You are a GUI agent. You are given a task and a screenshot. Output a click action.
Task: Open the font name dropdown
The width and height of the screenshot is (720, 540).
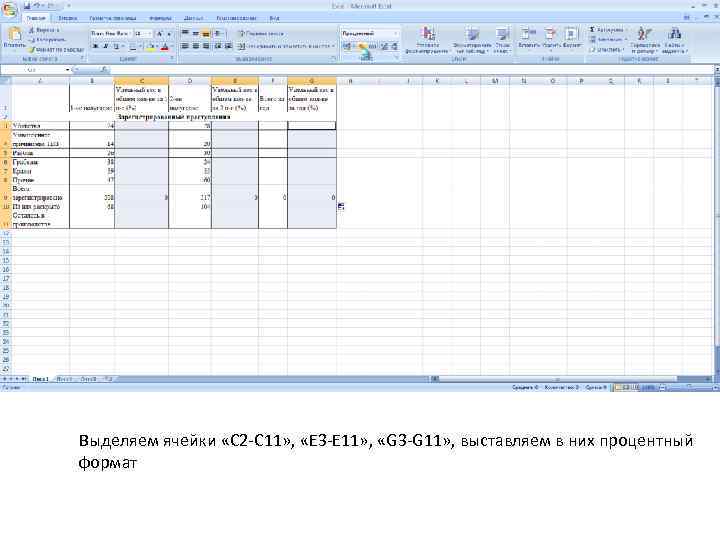tap(130, 34)
